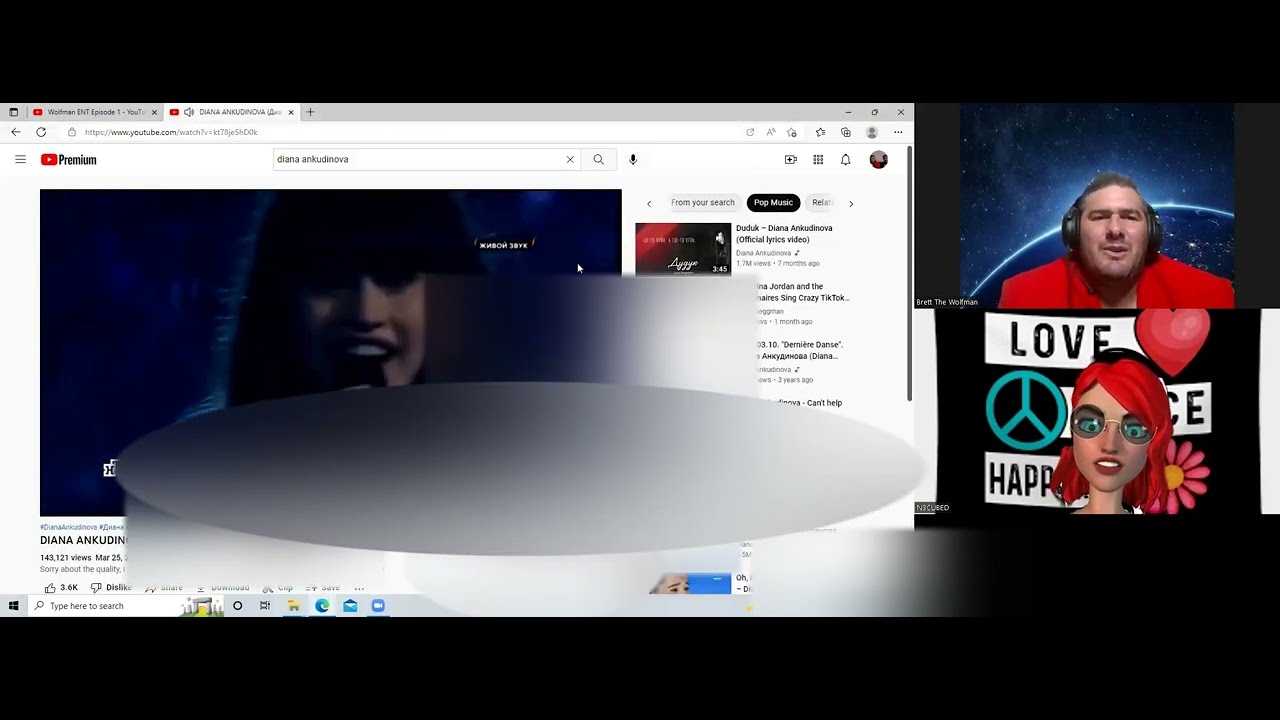Image resolution: width=1280 pixels, height=720 pixels.
Task: Share this page from the address bar
Action: pos(750,132)
